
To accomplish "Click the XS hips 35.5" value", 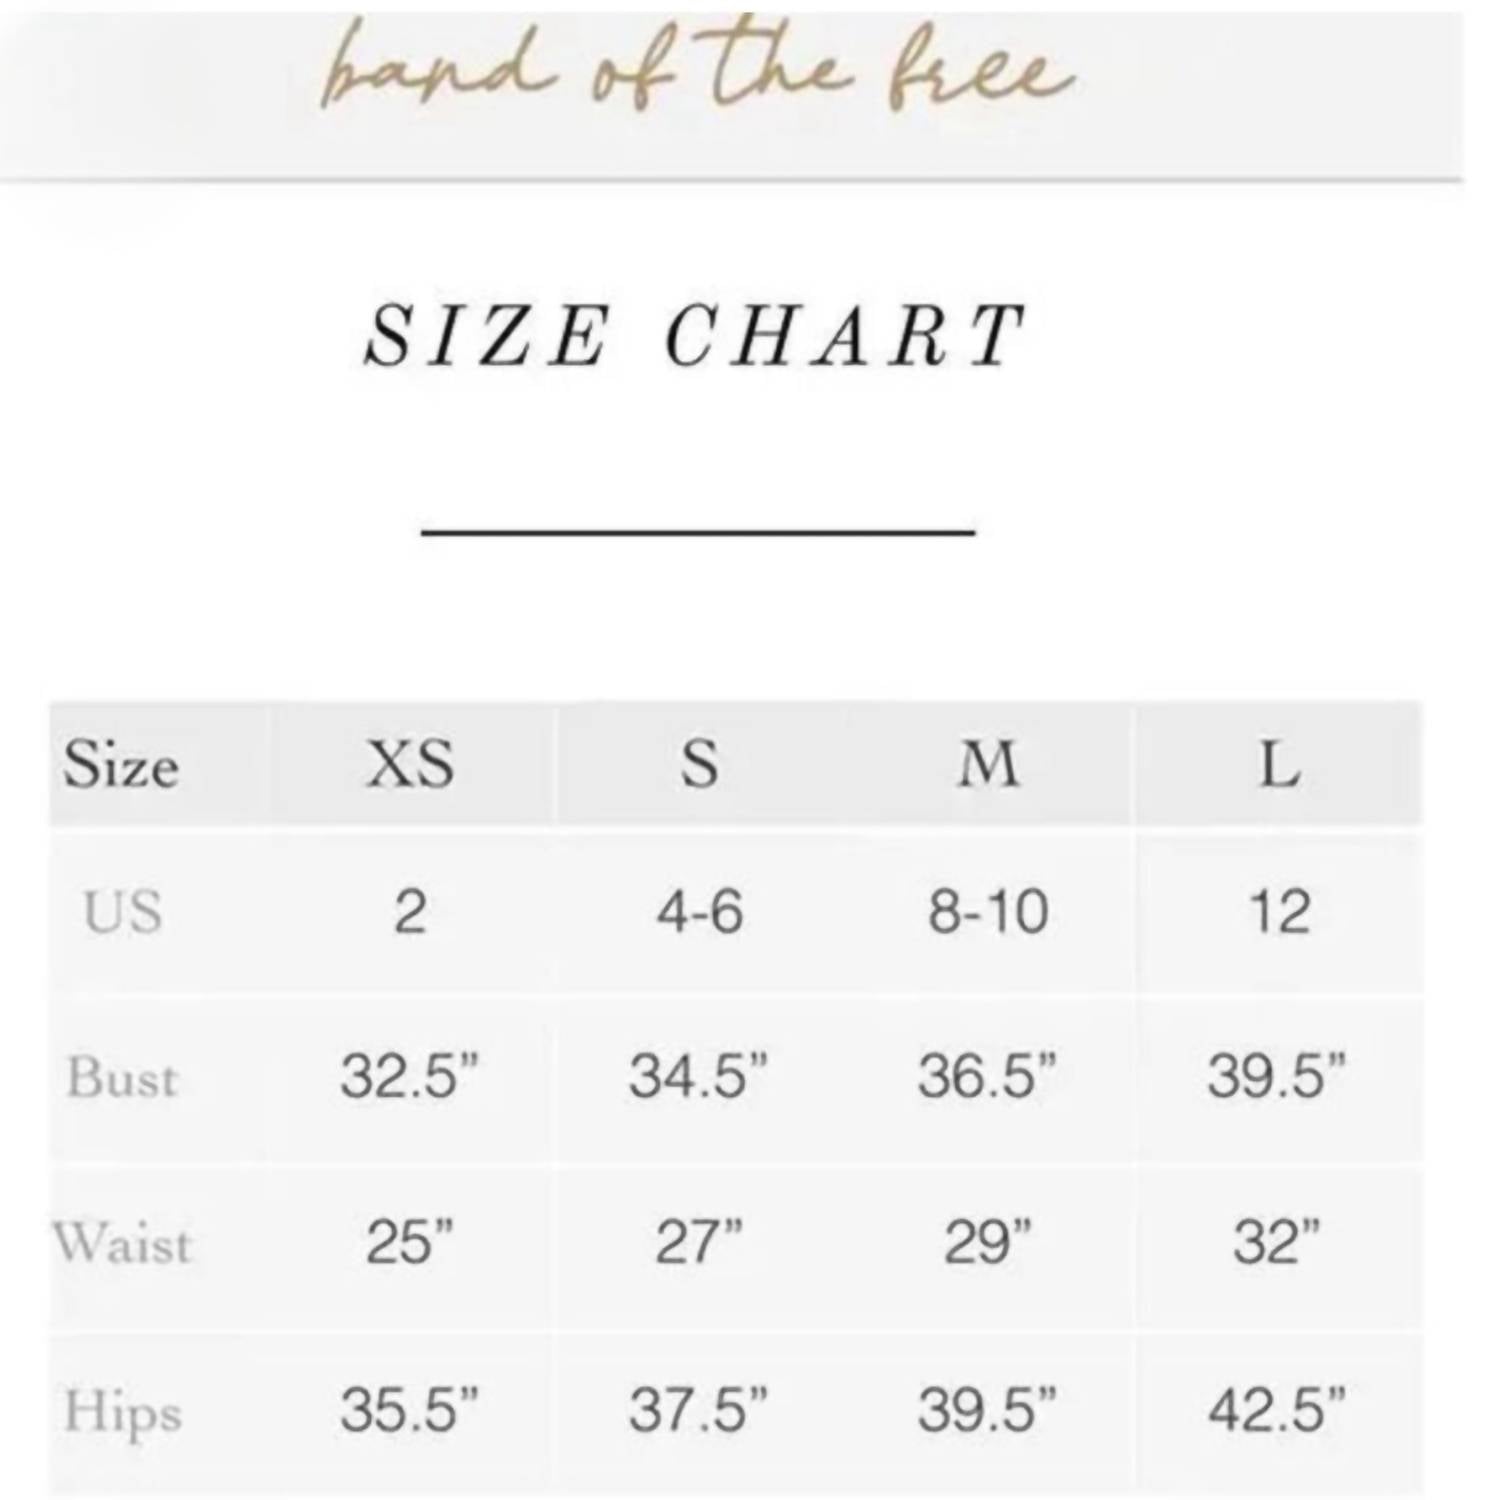I will [409, 1409].
